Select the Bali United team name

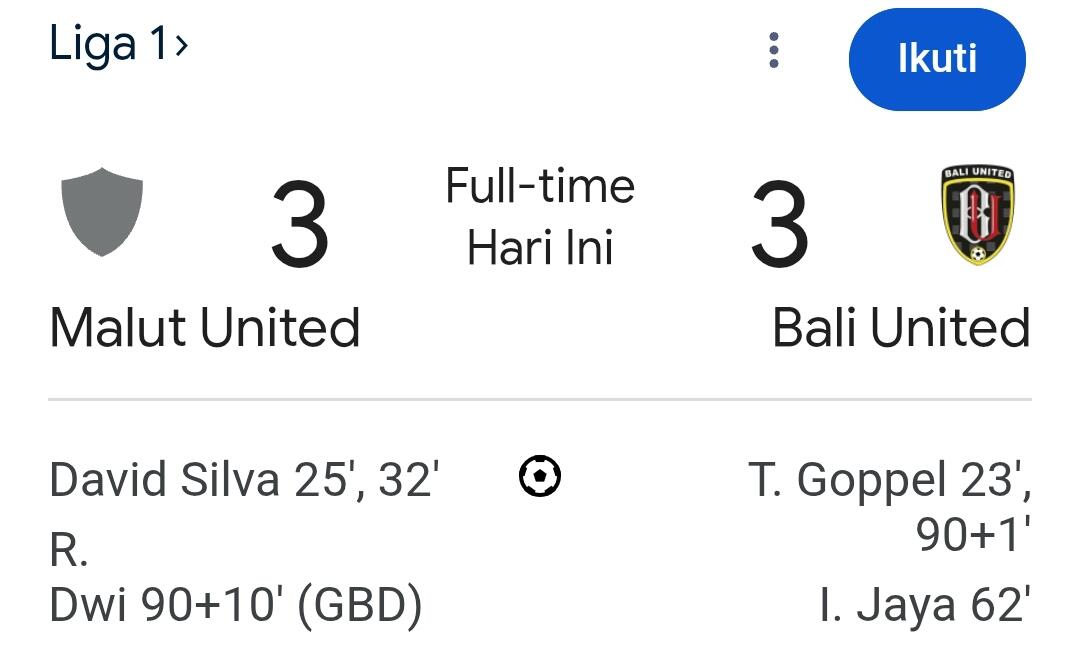click(901, 328)
